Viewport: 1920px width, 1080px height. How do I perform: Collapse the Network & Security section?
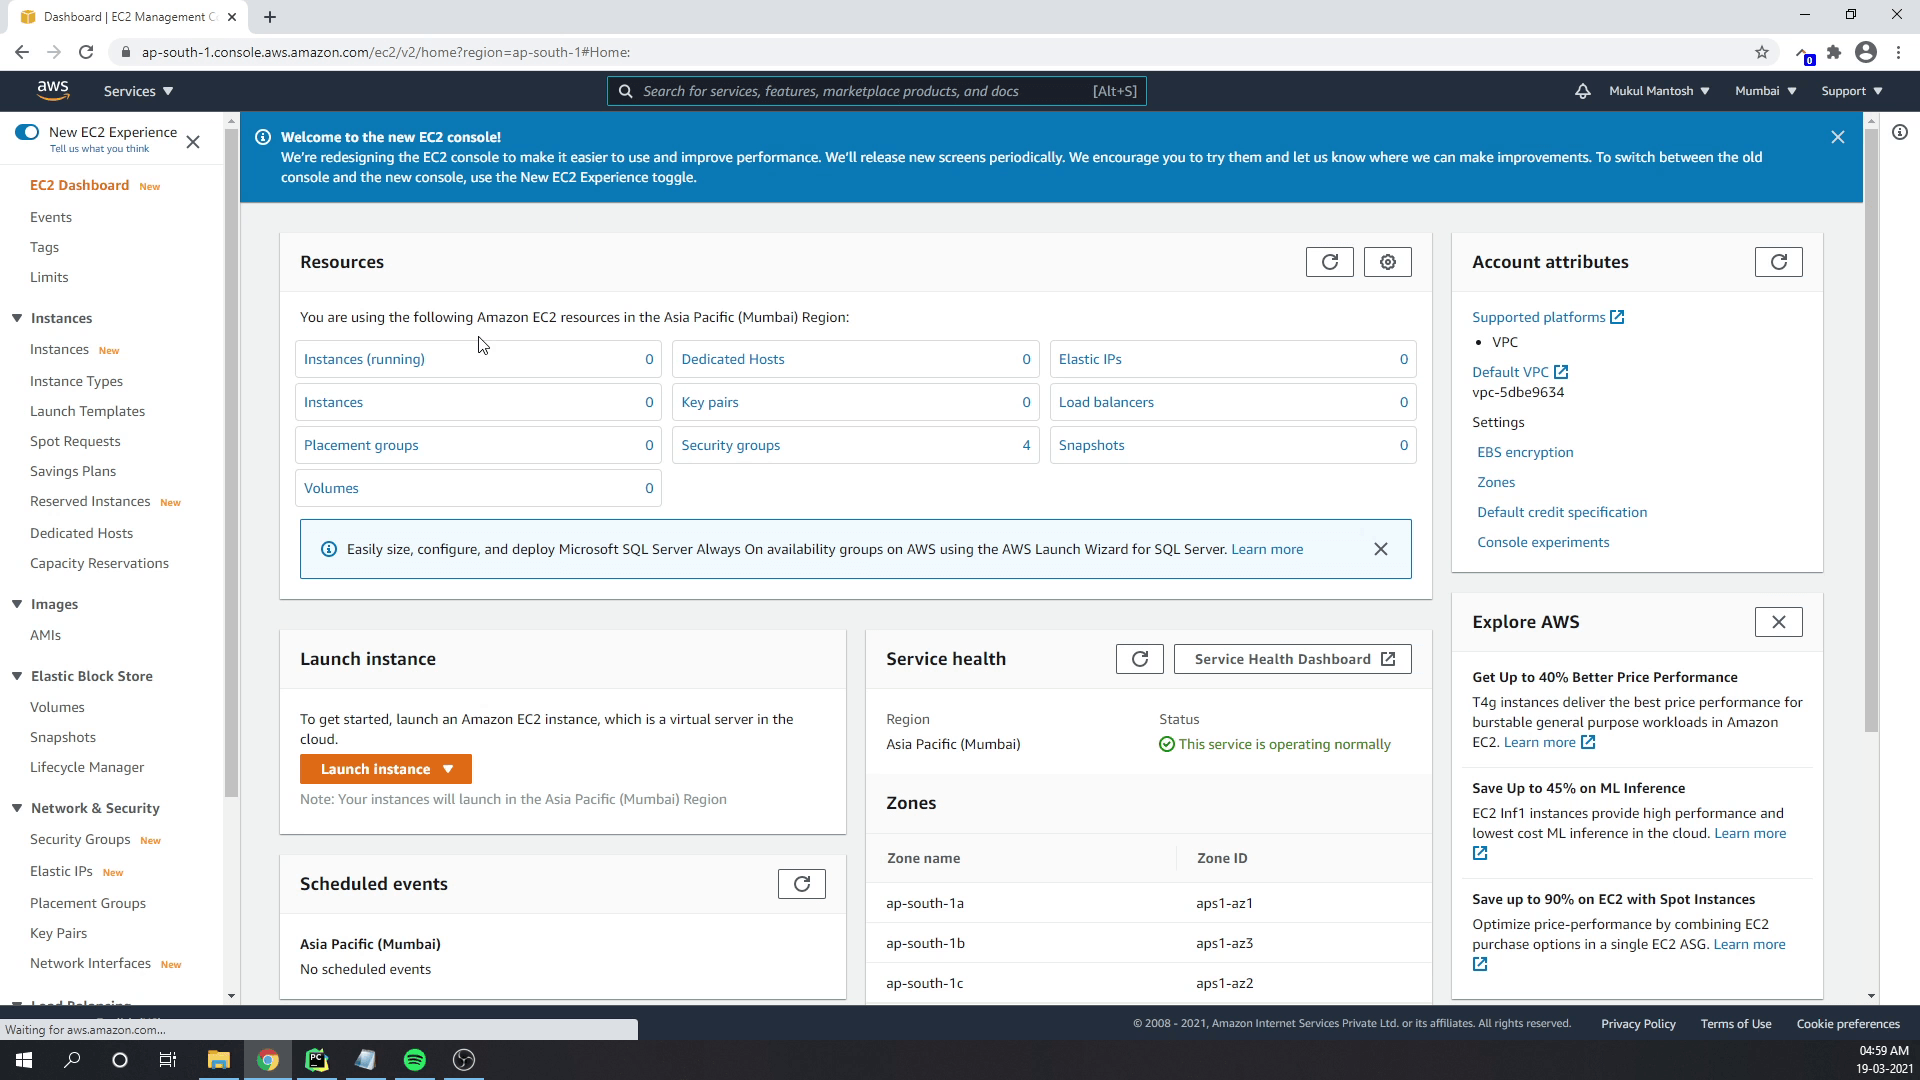pyautogui.click(x=17, y=808)
